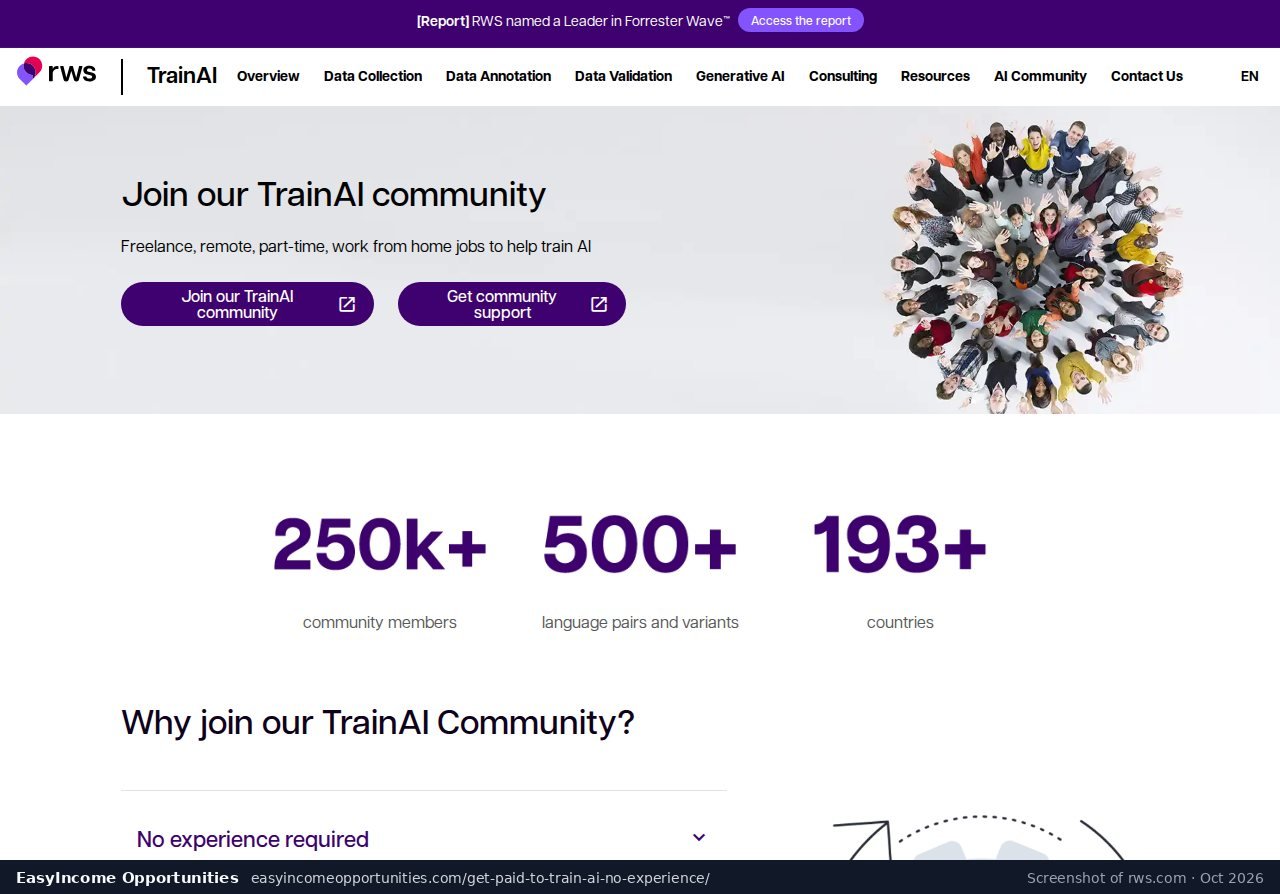Click the RWS logo icon
The height and width of the screenshot is (894, 1280).
57,72
